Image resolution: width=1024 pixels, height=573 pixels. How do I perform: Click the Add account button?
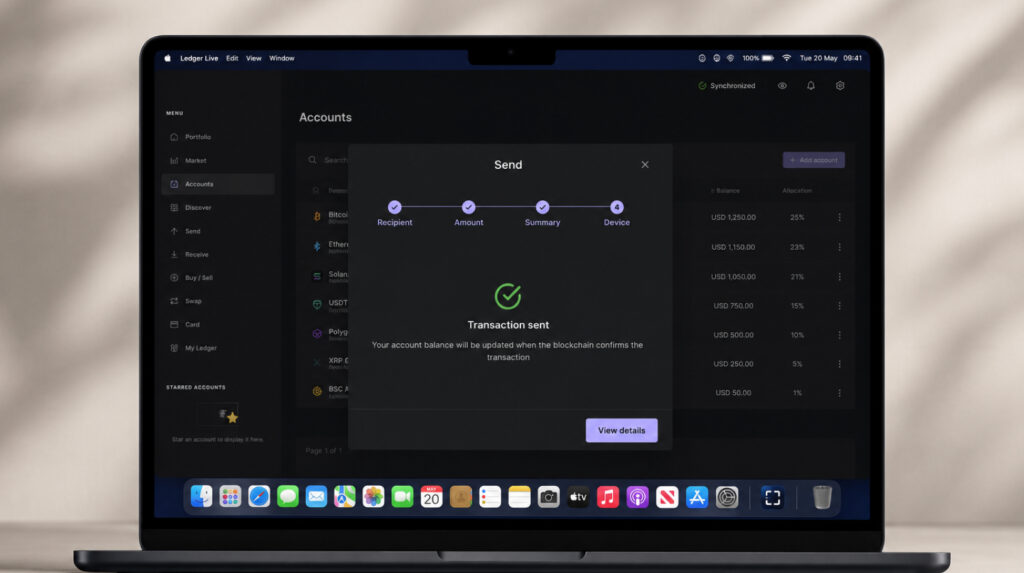click(x=814, y=160)
